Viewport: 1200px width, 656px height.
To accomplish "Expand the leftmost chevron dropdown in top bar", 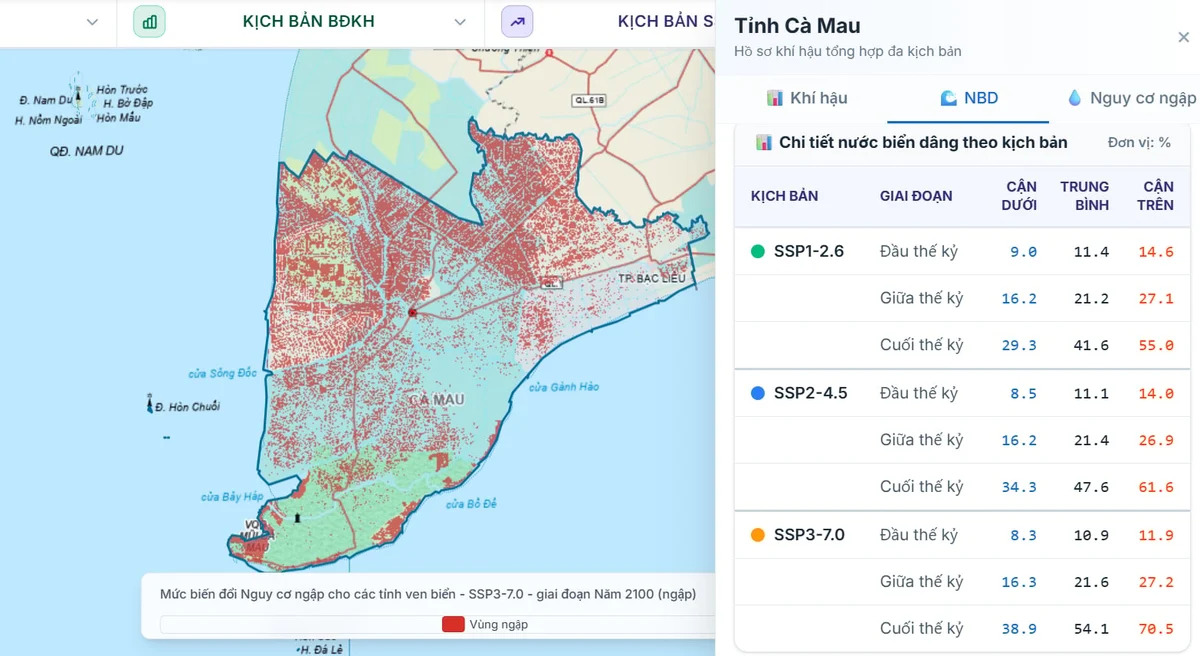I will click(x=92, y=22).
